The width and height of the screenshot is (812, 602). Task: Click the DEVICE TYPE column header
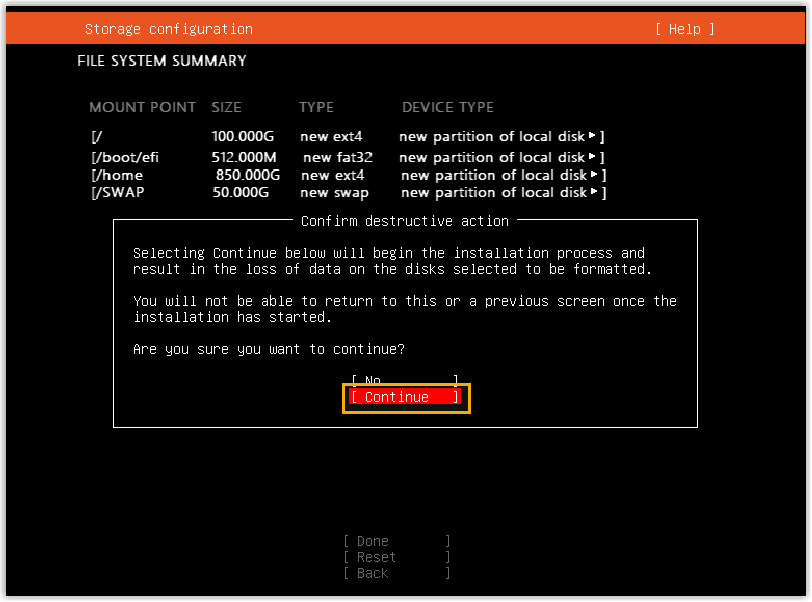(x=448, y=107)
